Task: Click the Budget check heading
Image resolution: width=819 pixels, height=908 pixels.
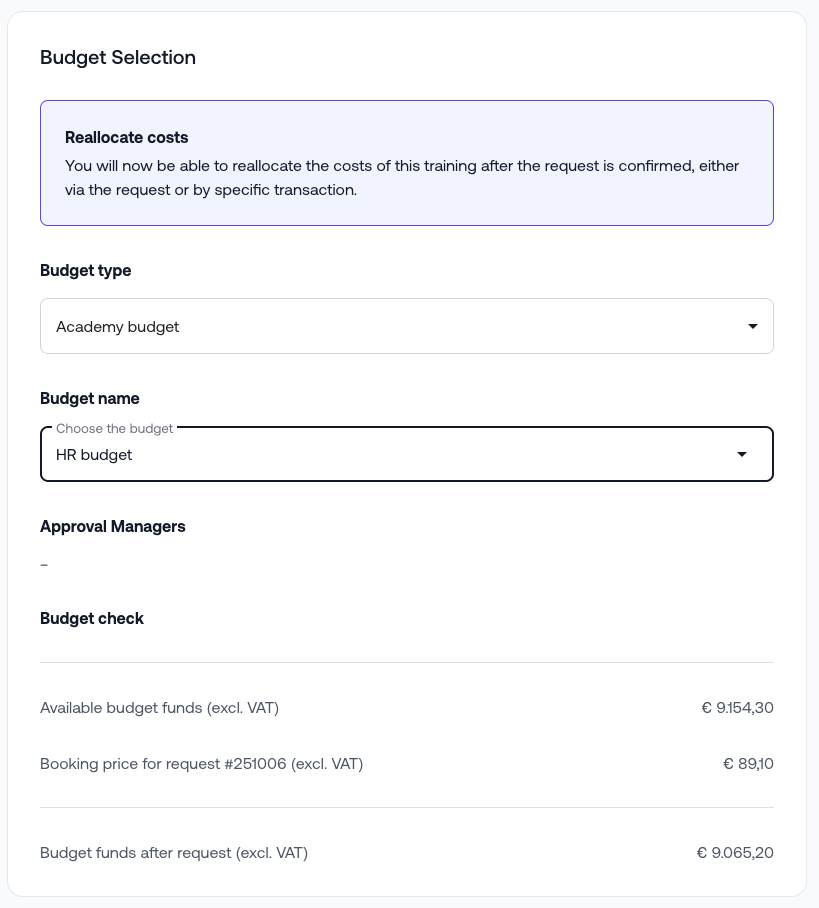Action: tap(92, 618)
